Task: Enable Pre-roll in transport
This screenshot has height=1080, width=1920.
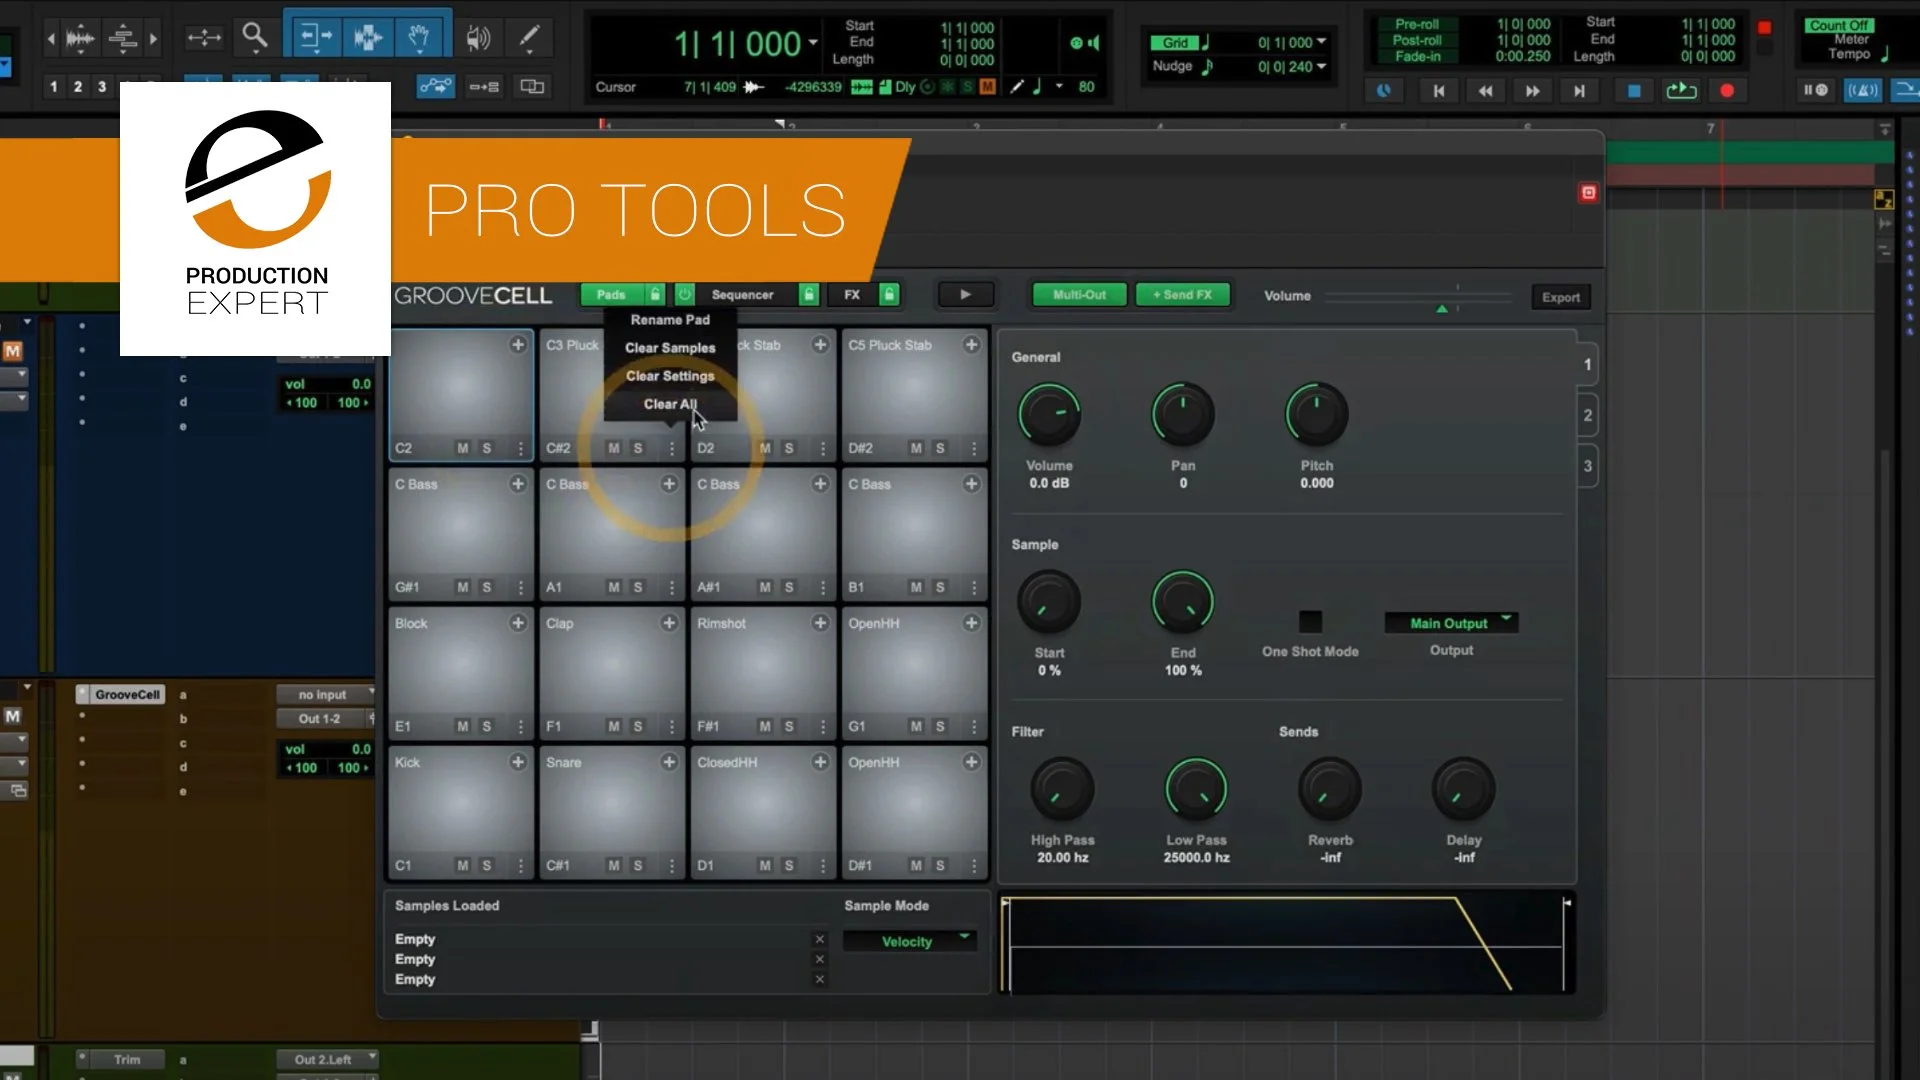Action: pos(1417,24)
